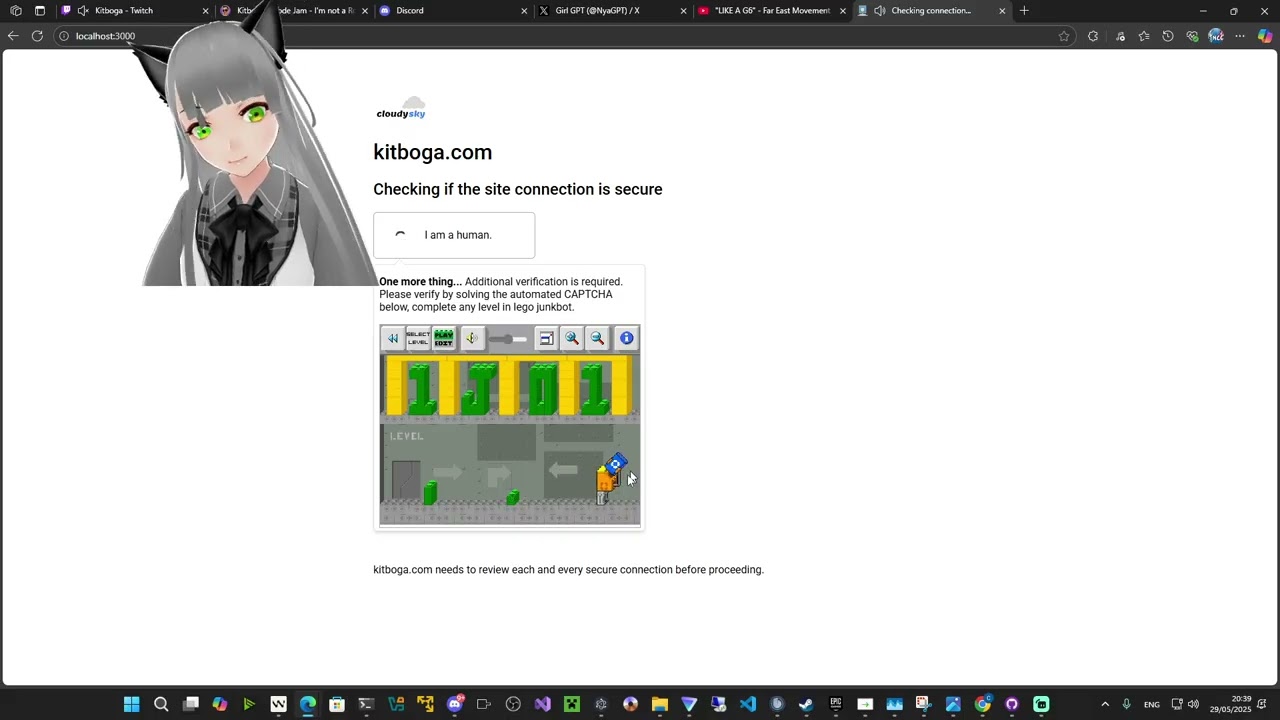1280x720 pixels.
Task: Click the small green brick in level middle
Action: point(512,497)
